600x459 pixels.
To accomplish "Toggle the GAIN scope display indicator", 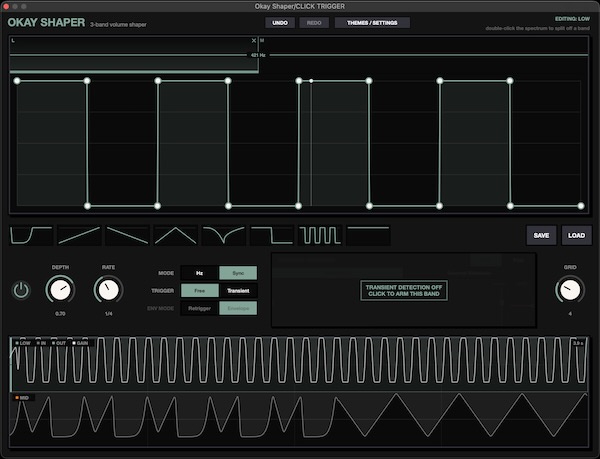I will (x=80, y=343).
